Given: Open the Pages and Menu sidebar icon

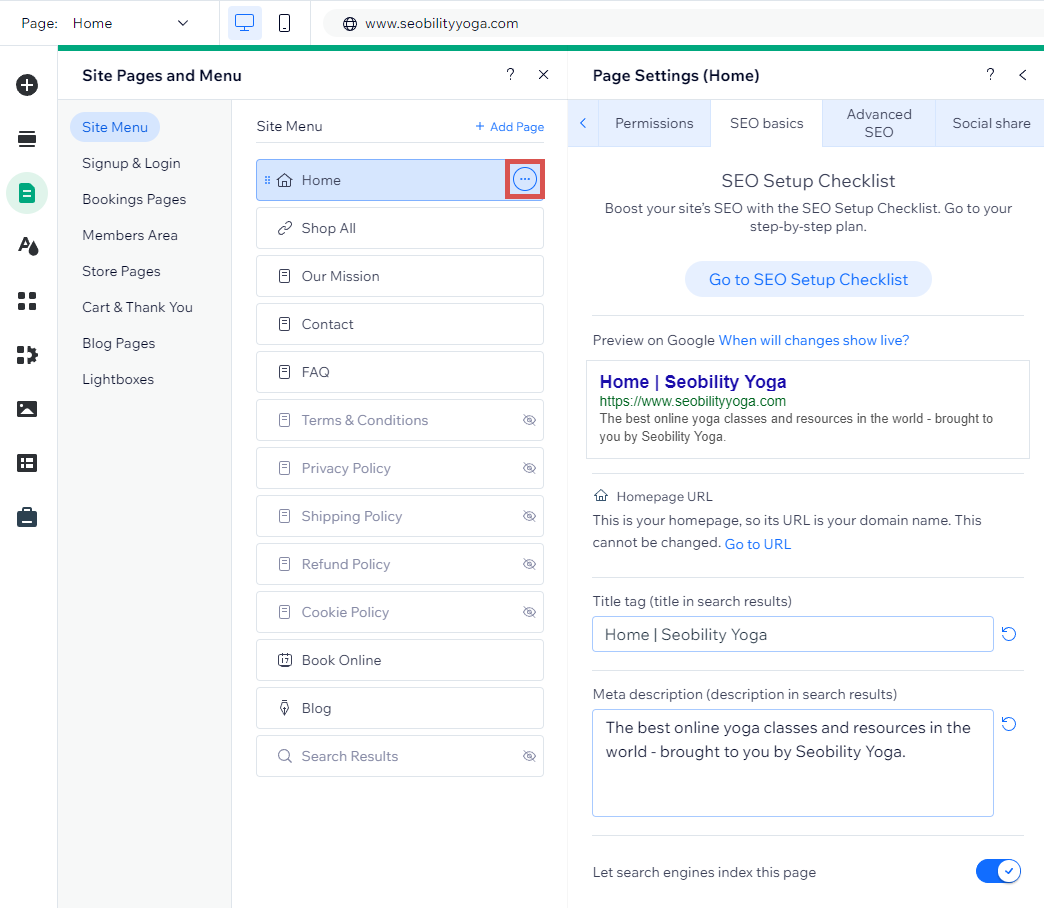Looking at the screenshot, I should coord(27,193).
